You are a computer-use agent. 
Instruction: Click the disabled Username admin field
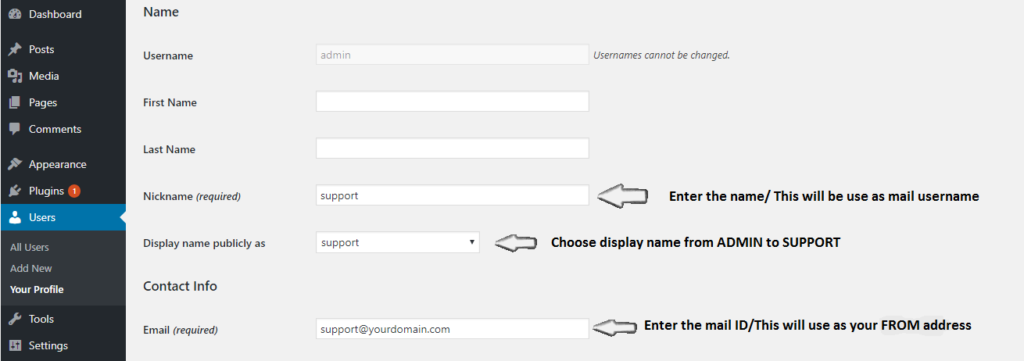pyautogui.click(x=452, y=55)
